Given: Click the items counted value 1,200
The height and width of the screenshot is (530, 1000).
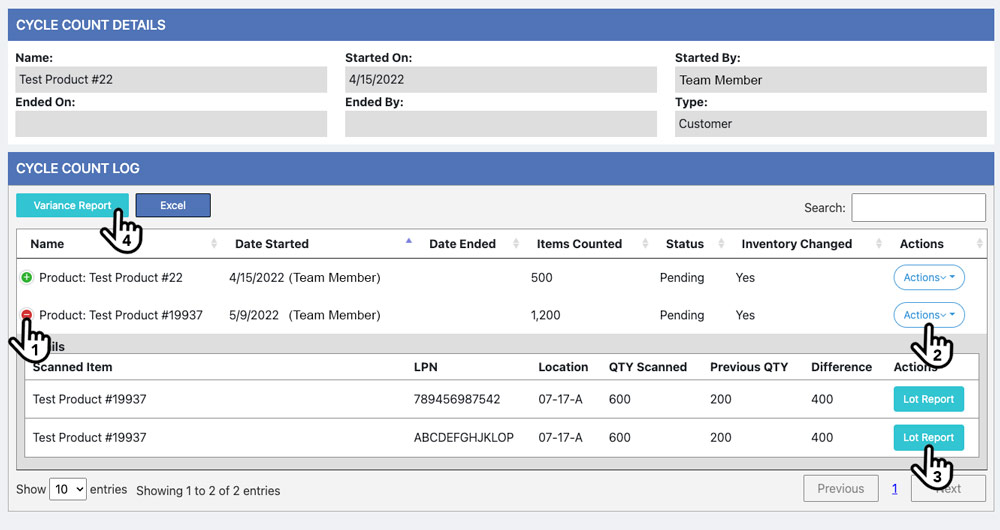Looking at the screenshot, I should tap(545, 315).
